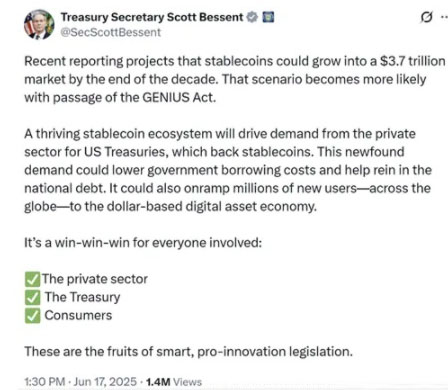This screenshot has width=448, height=390.
Task: Click the @SecScottBessent handle
Action: pyautogui.click(x=111, y=32)
